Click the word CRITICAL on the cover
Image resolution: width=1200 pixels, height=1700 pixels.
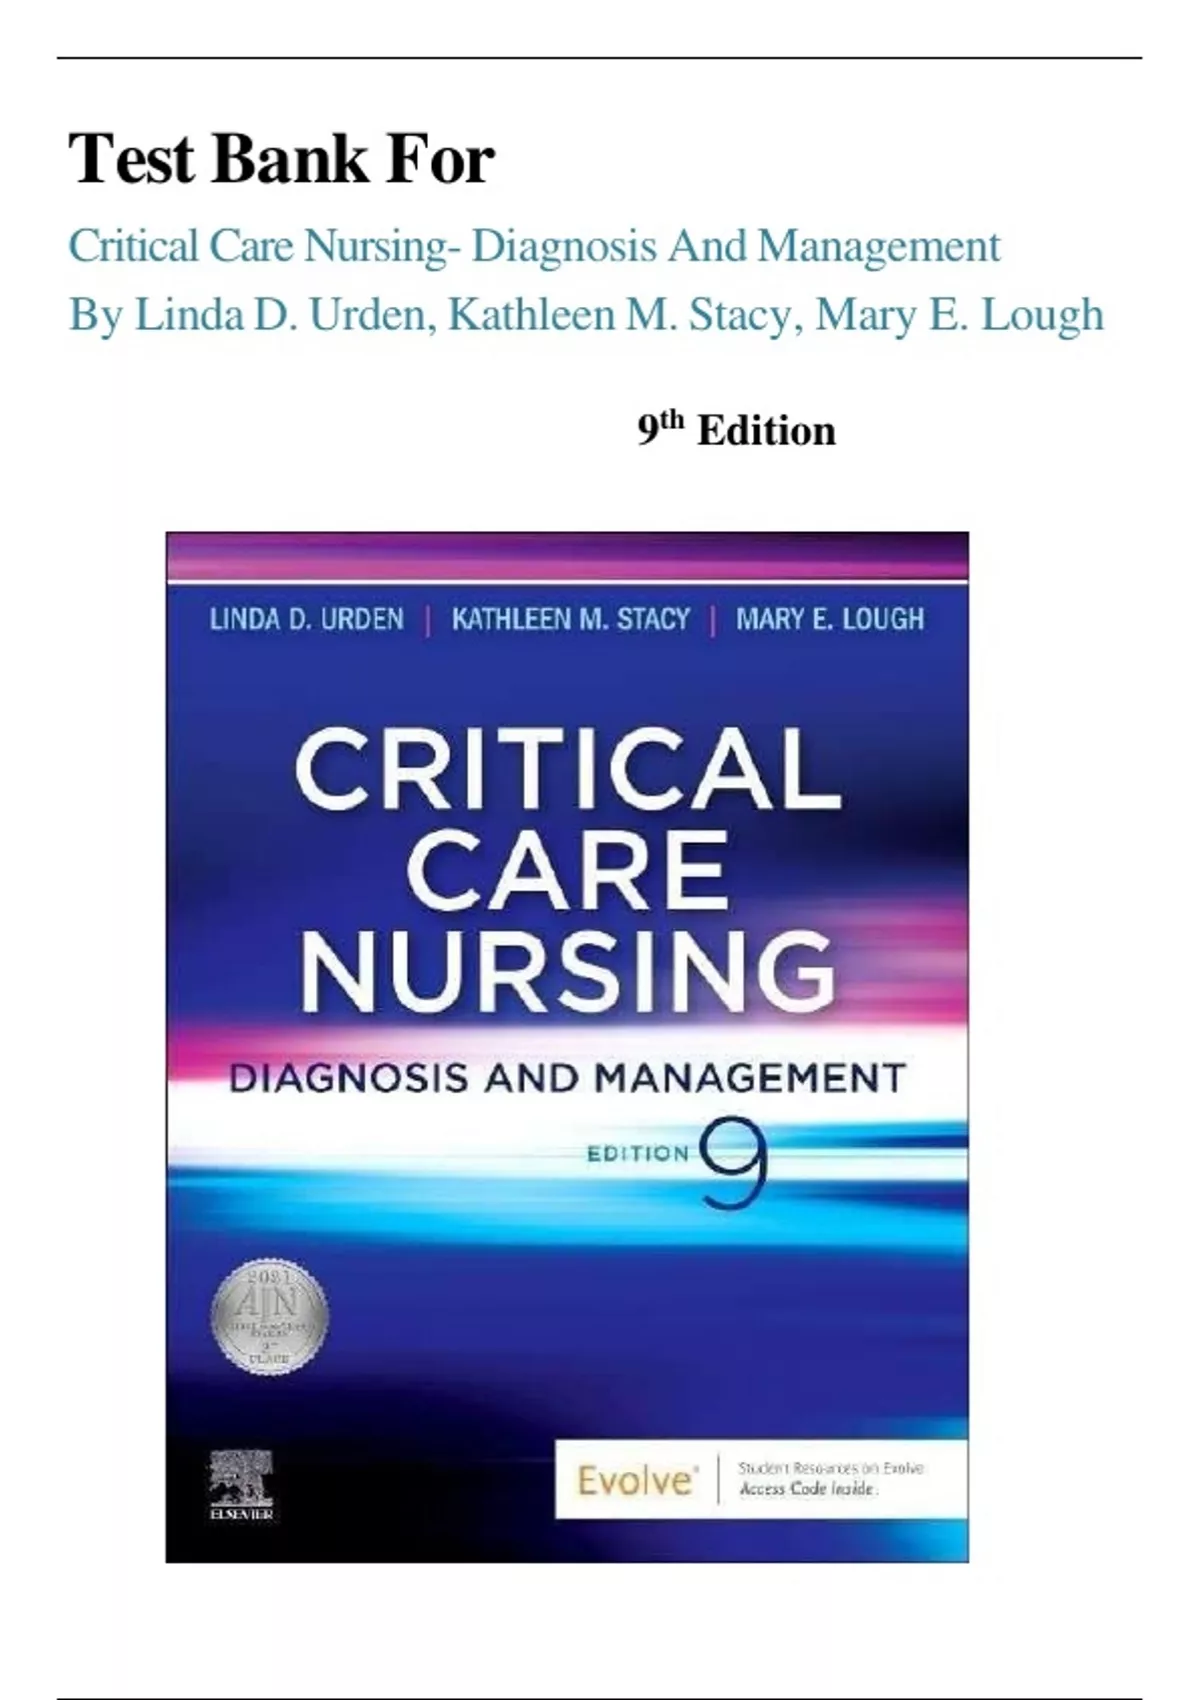click(x=567, y=768)
